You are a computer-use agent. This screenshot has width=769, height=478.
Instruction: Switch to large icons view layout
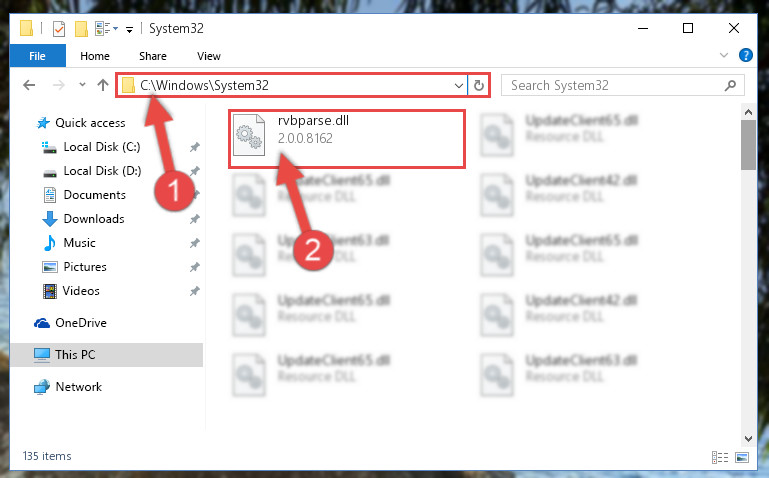(742, 457)
